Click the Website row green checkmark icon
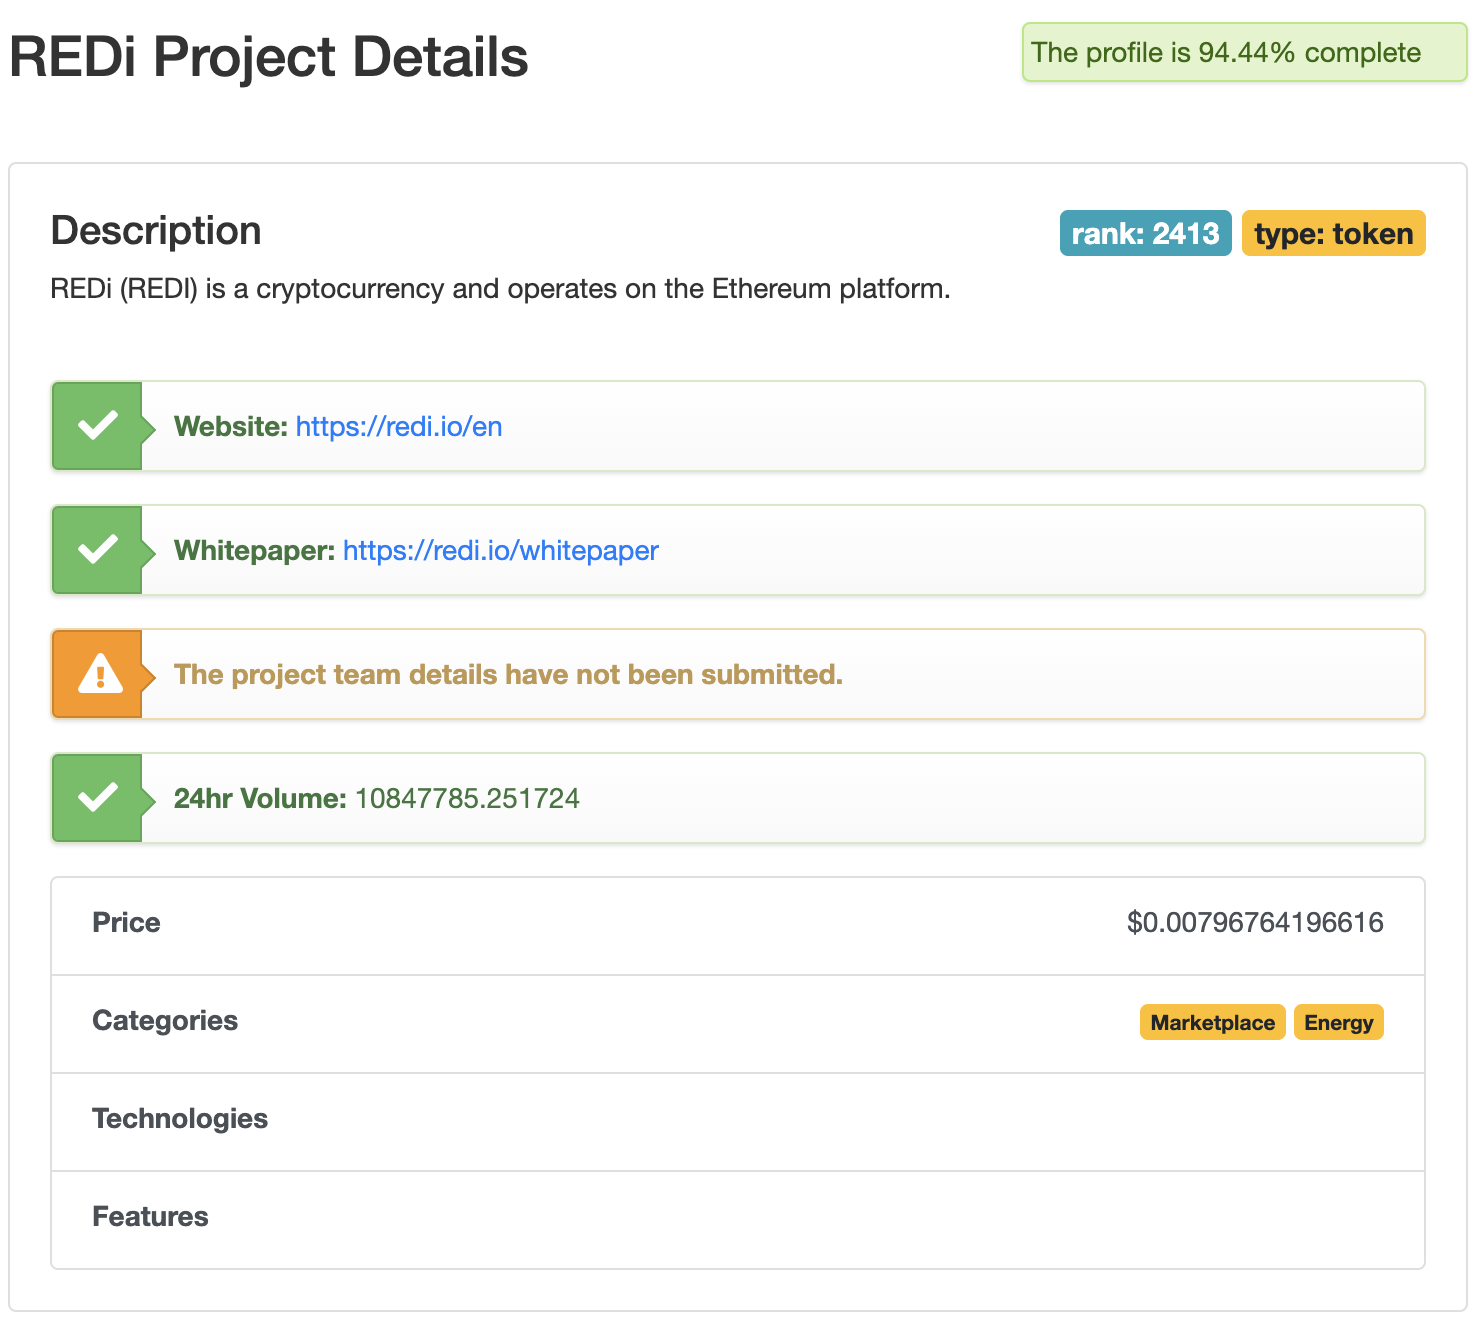The image size is (1482, 1324). tap(98, 426)
